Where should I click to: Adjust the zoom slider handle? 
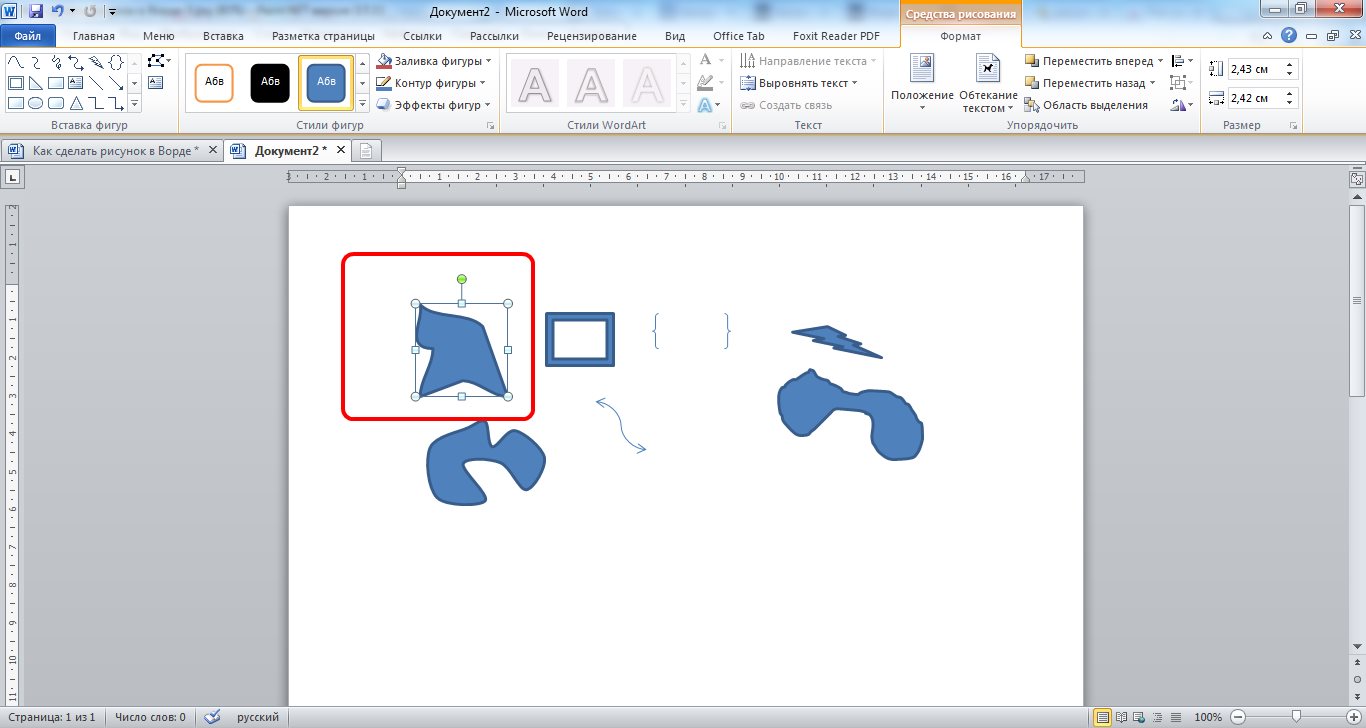point(1296,716)
